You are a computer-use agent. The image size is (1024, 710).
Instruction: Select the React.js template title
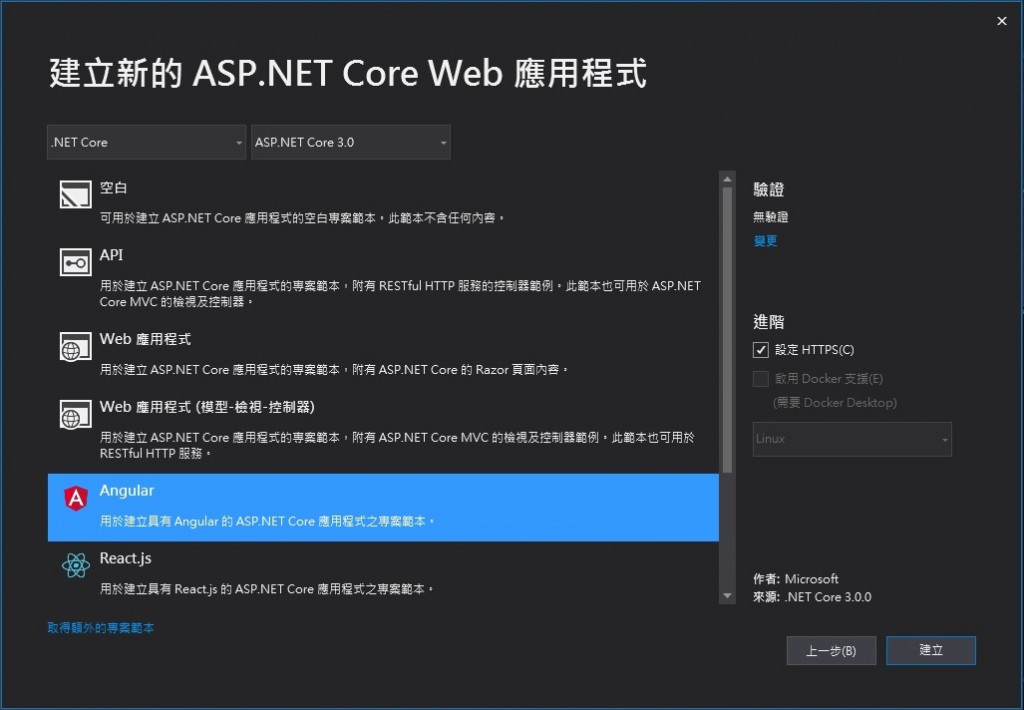(125, 558)
